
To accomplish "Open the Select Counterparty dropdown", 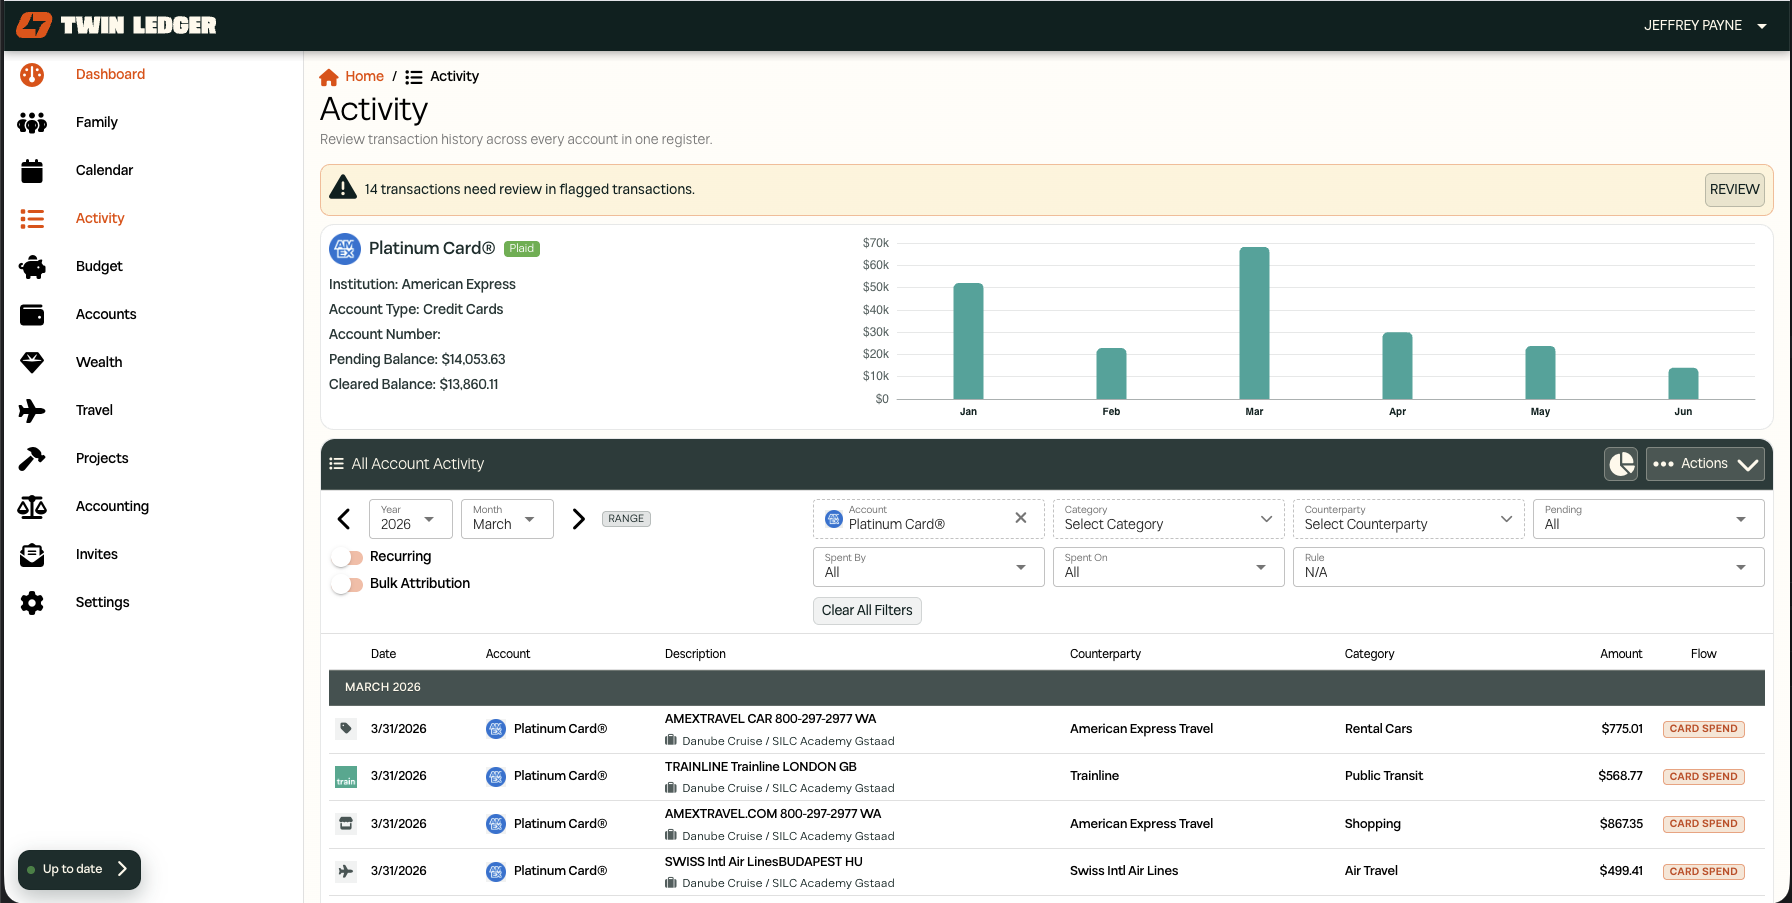I will 1408,519.
